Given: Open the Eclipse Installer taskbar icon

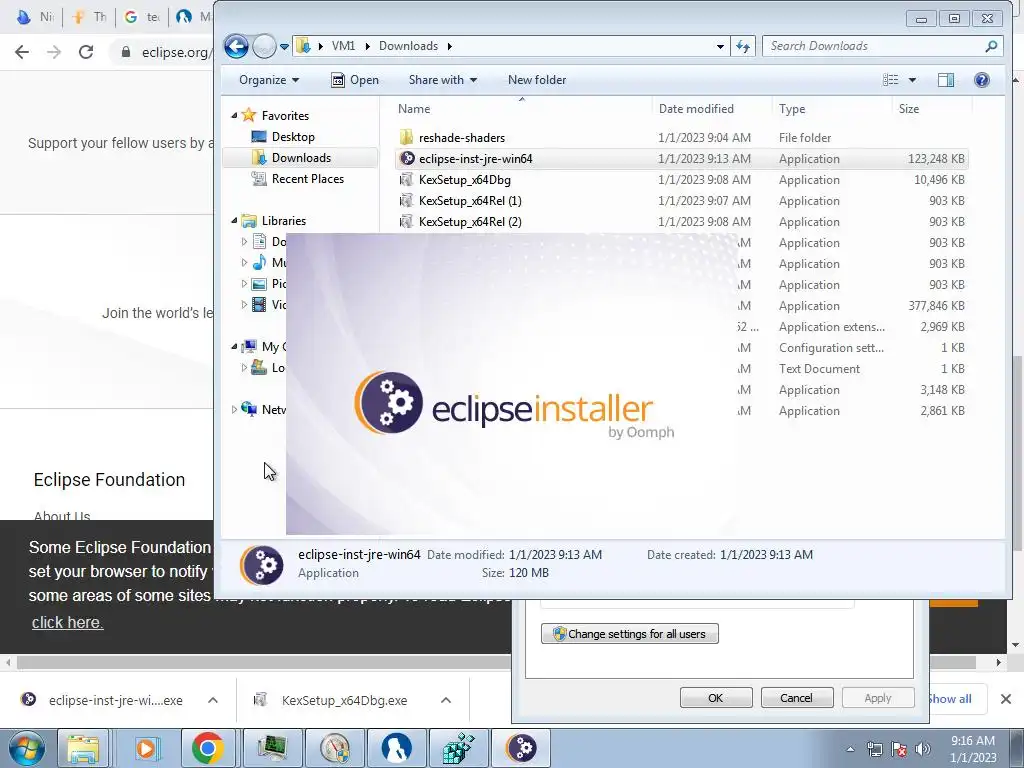Looking at the screenshot, I should [520, 748].
